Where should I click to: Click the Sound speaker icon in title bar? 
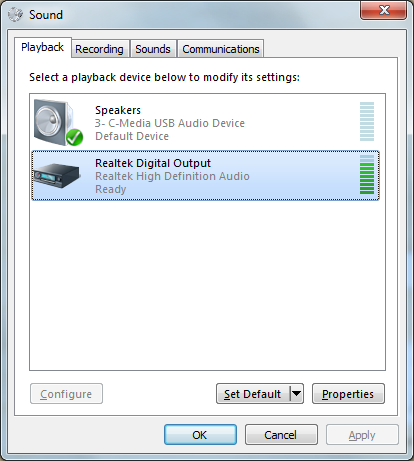coord(15,14)
